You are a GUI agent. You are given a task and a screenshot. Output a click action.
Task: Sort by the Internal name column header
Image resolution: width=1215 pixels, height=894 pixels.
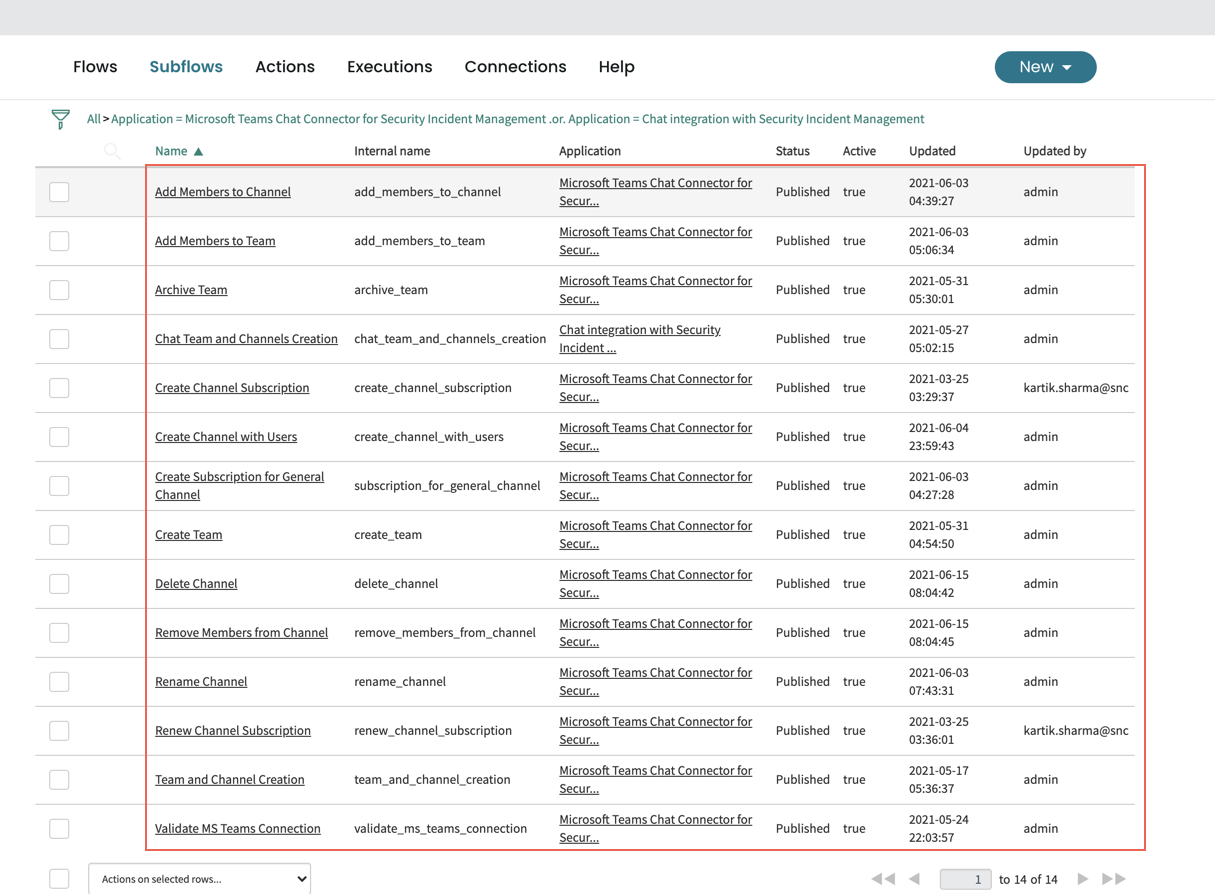392,151
